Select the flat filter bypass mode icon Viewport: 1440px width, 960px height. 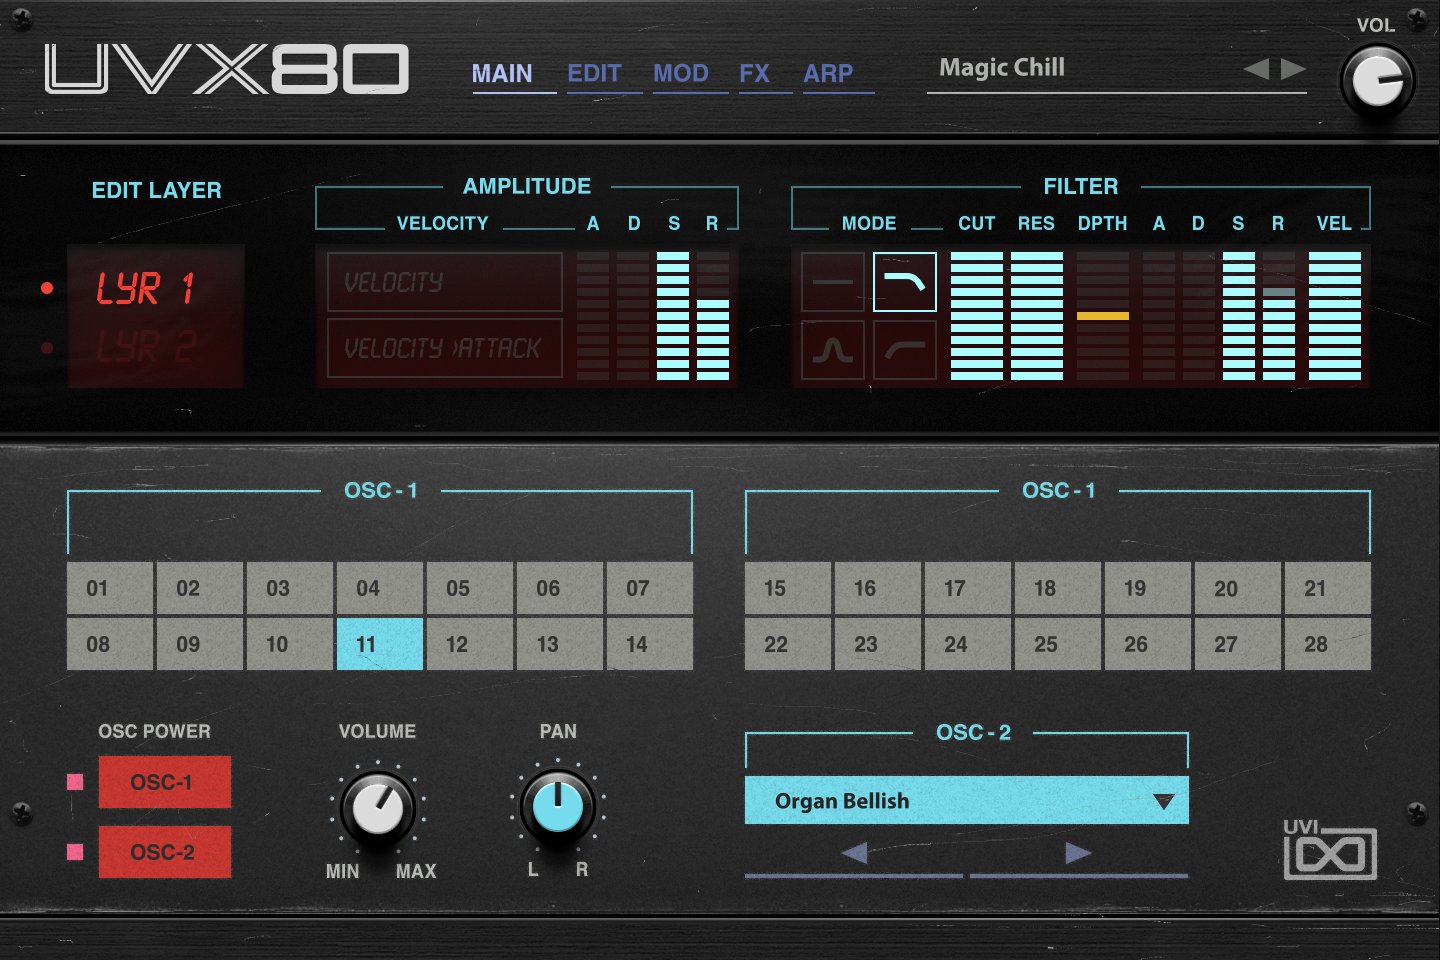click(832, 281)
